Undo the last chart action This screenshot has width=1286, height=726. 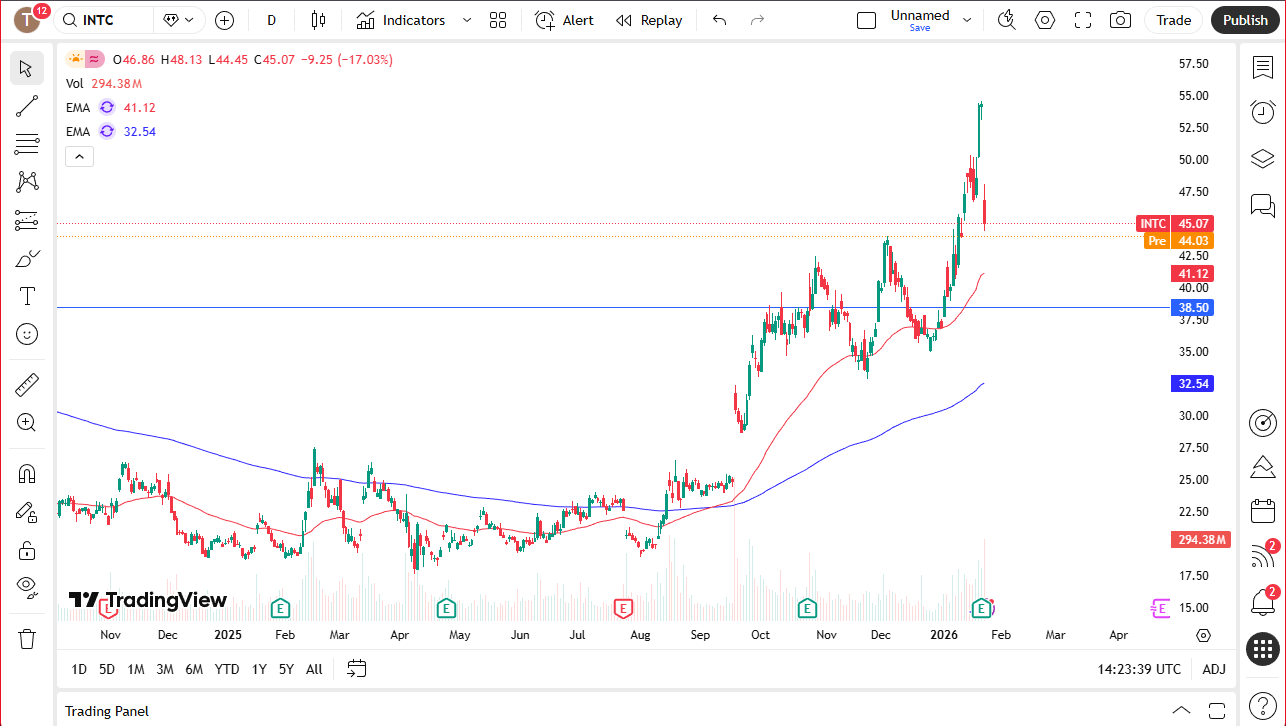click(719, 20)
